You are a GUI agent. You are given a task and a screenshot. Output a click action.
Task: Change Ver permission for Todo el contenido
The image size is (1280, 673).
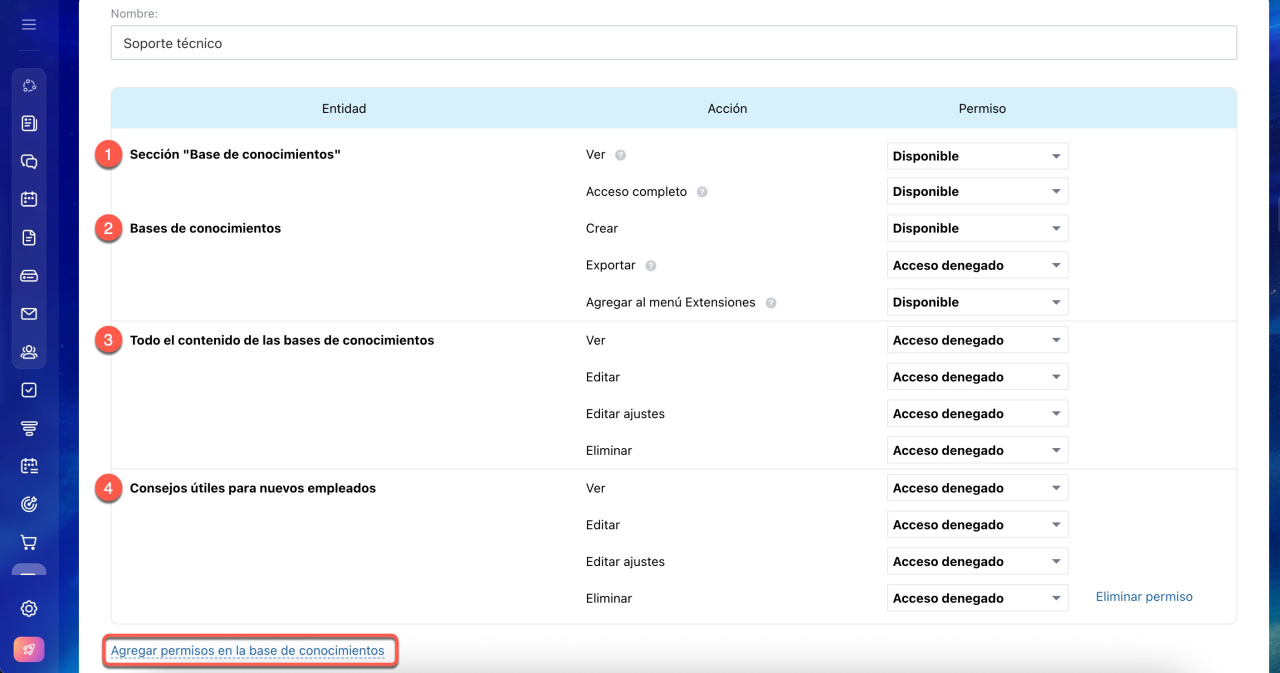[977, 340]
